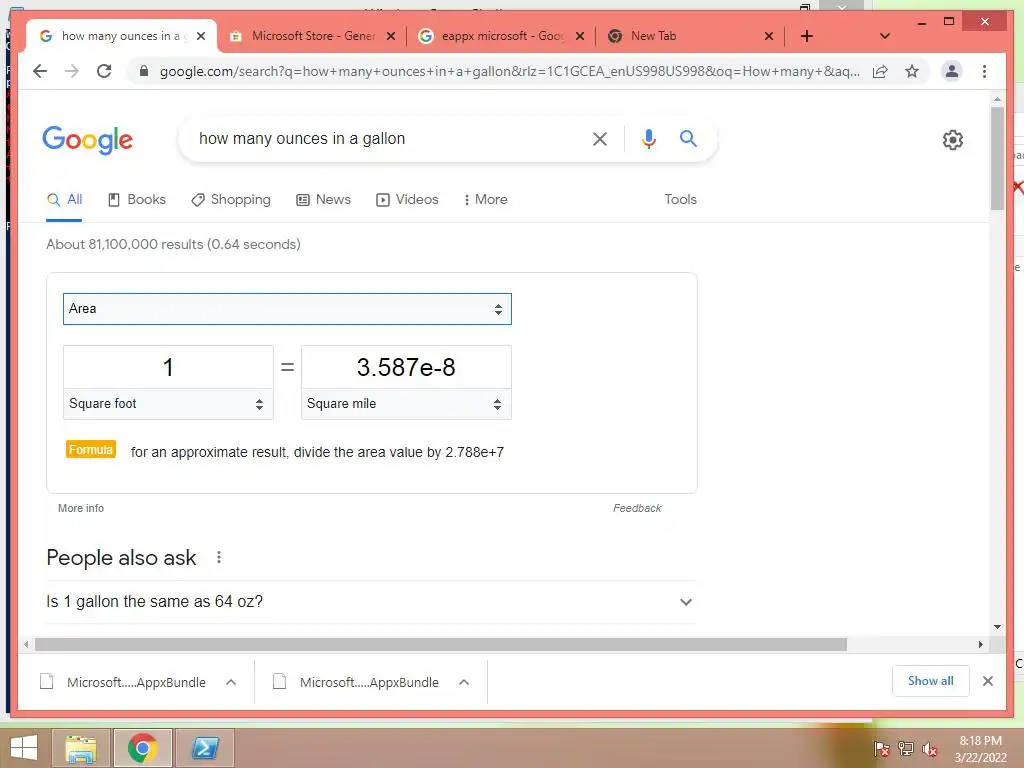Viewport: 1024px width, 768px height.
Task: Click the Google logo
Action: pyautogui.click(x=88, y=139)
